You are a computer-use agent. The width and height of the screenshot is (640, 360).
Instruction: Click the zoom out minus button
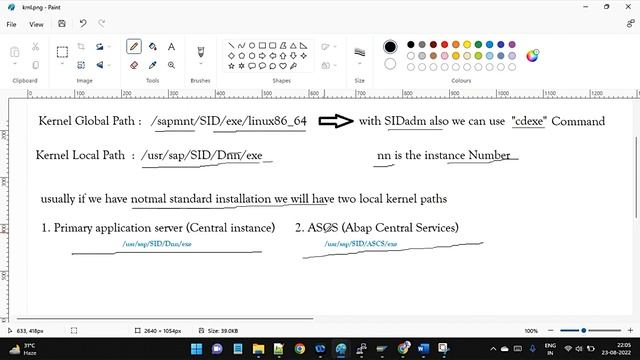(551, 330)
